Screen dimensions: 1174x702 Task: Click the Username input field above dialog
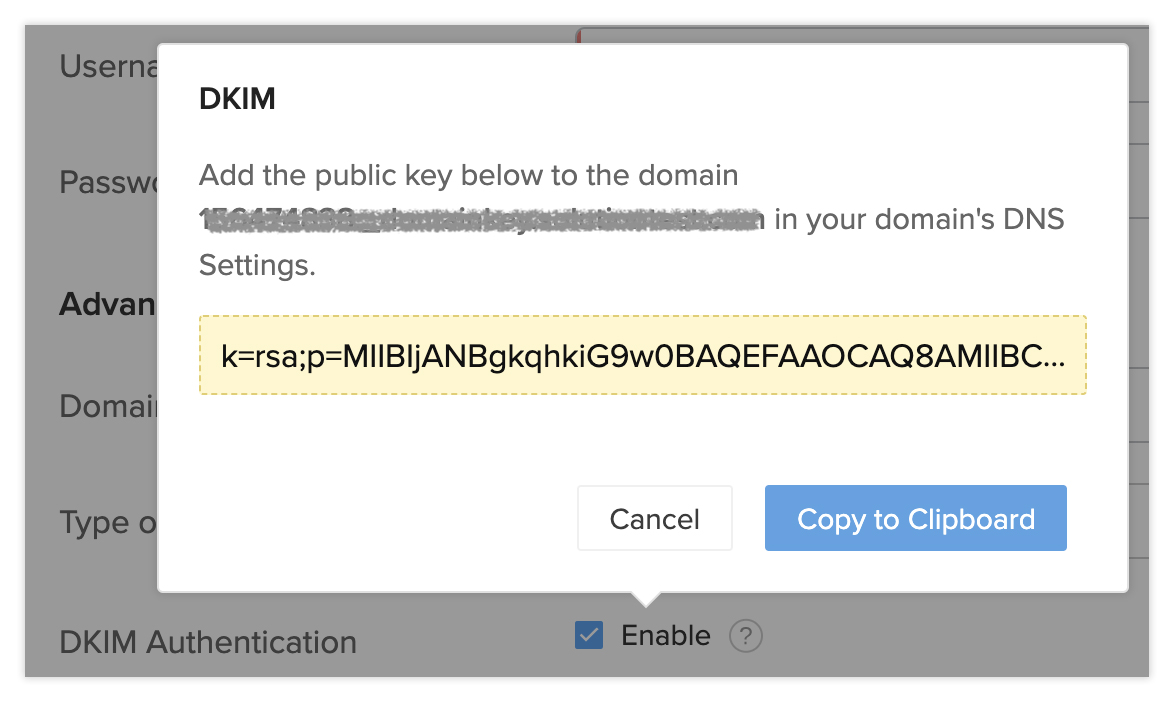click(x=860, y=36)
